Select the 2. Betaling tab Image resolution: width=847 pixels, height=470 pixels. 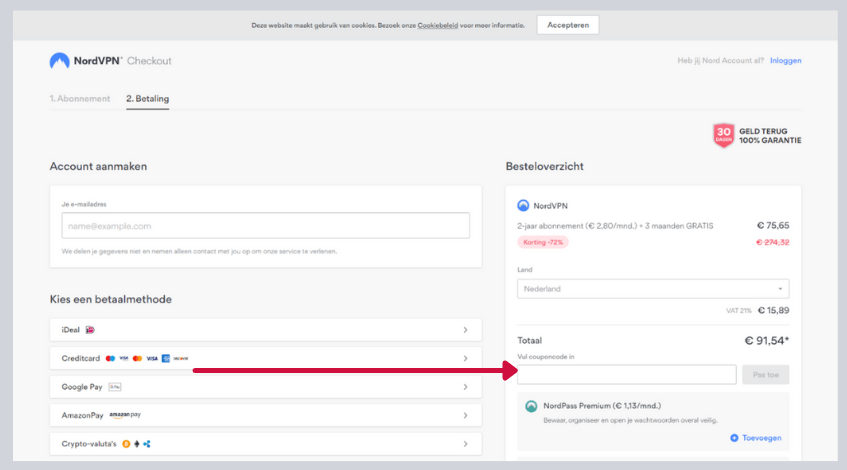tap(147, 99)
